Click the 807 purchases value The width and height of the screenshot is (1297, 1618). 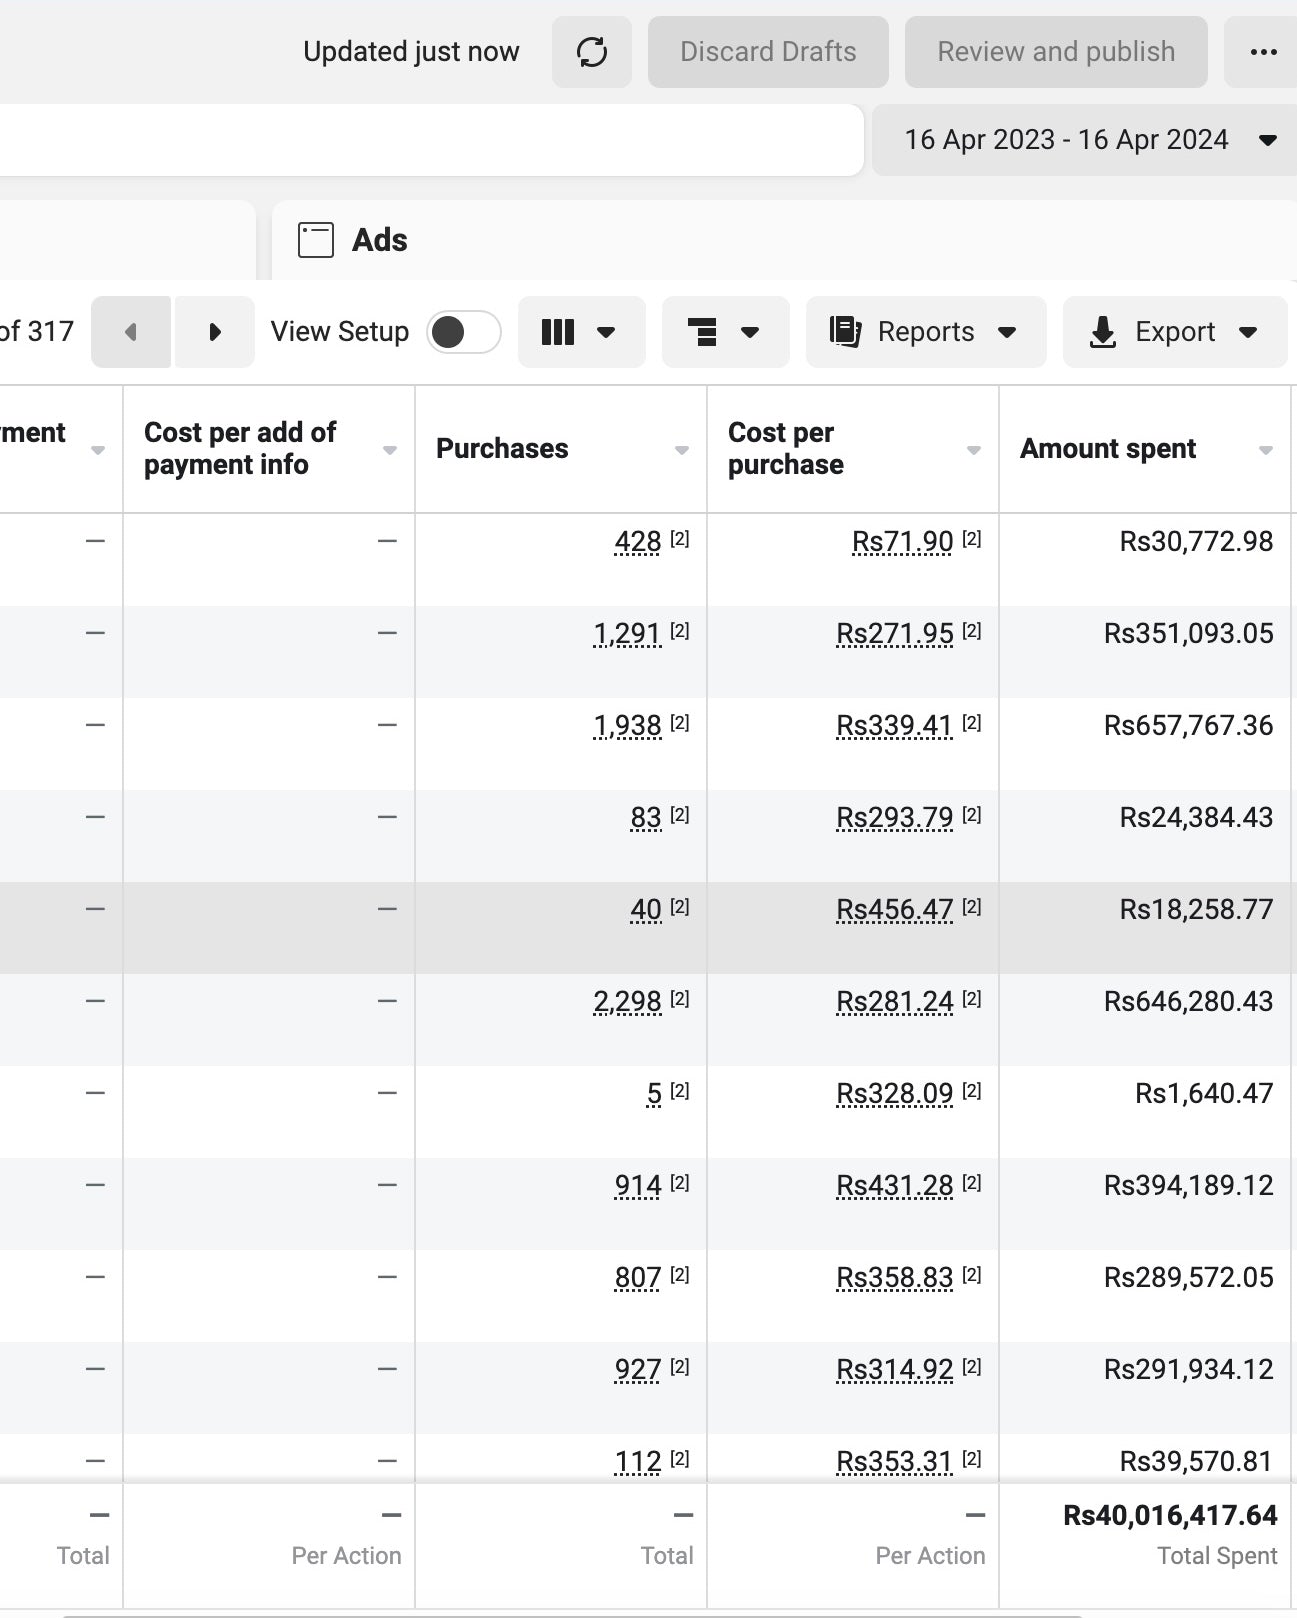tap(638, 1278)
